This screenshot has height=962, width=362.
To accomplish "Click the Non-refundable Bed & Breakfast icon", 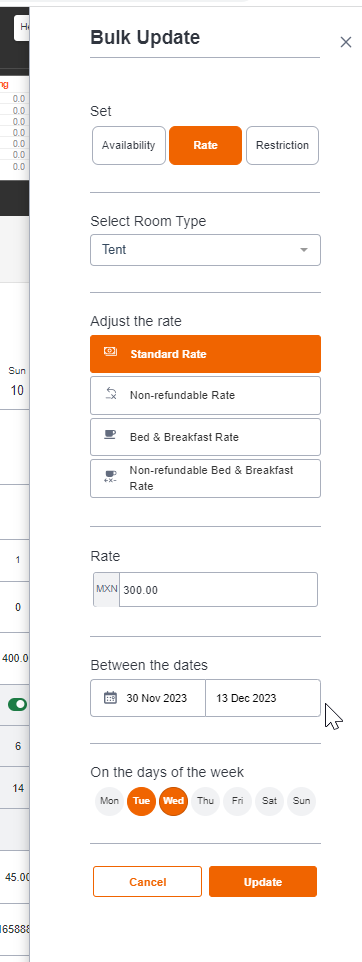I will 110,477.
